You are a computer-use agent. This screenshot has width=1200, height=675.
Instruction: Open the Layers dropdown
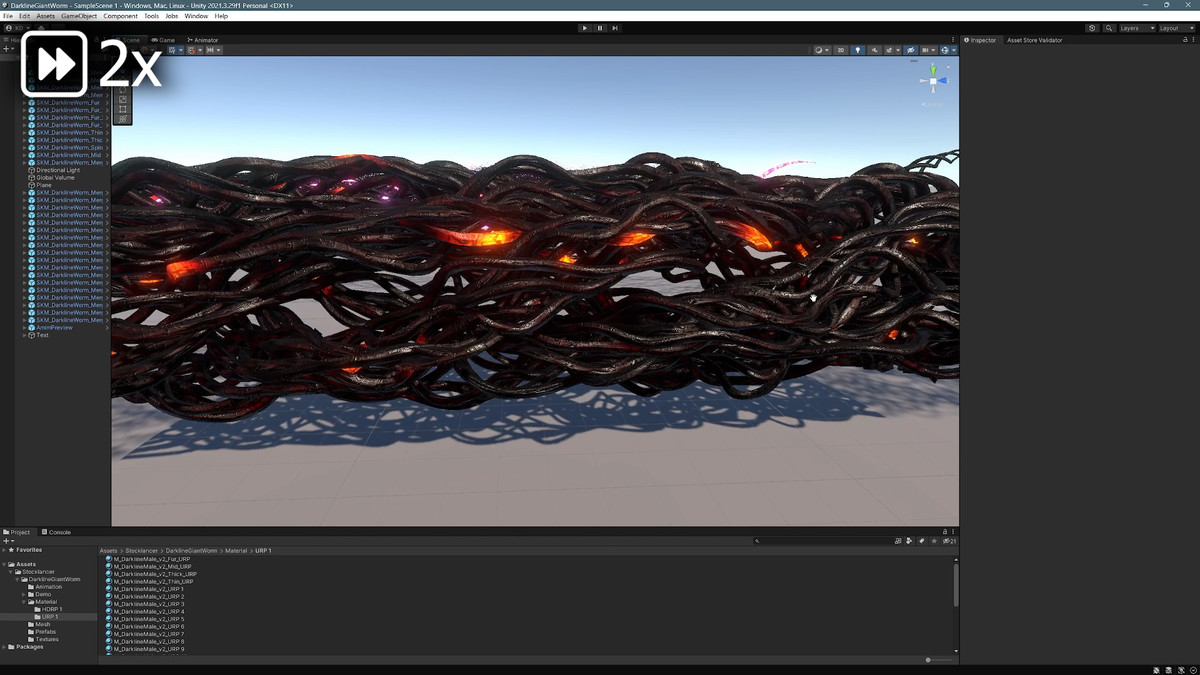pos(1136,28)
